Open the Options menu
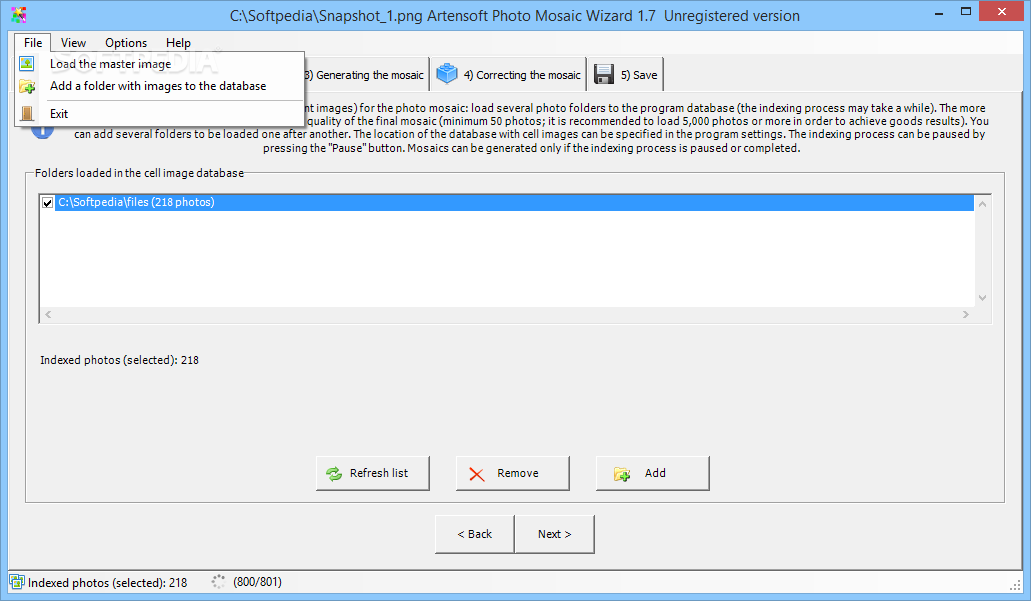 [126, 43]
